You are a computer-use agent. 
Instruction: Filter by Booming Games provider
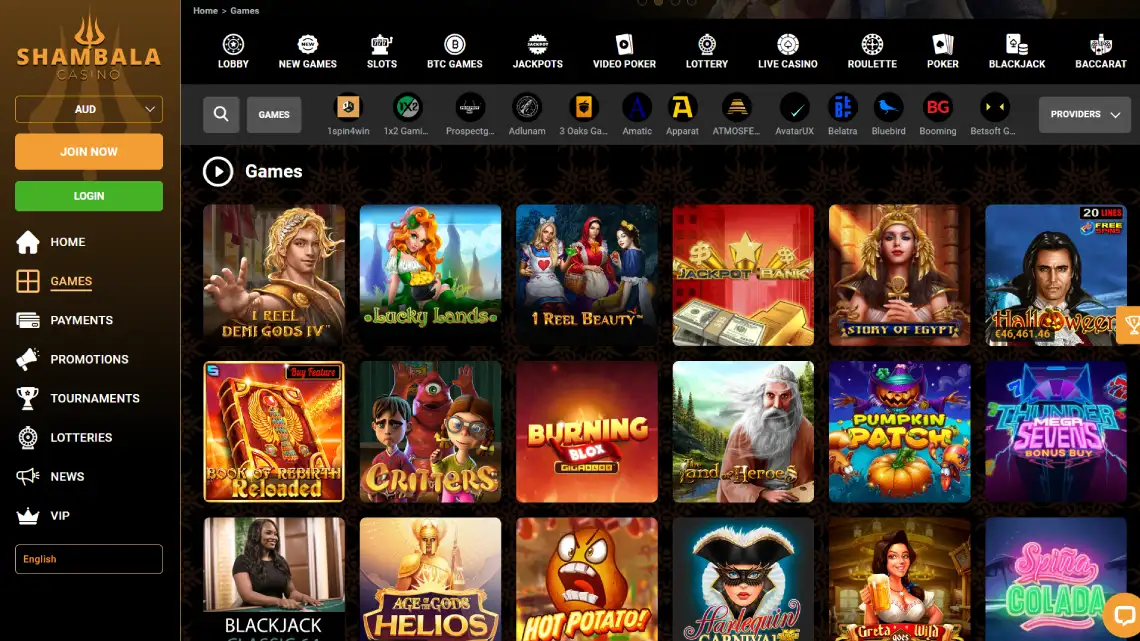(x=938, y=115)
